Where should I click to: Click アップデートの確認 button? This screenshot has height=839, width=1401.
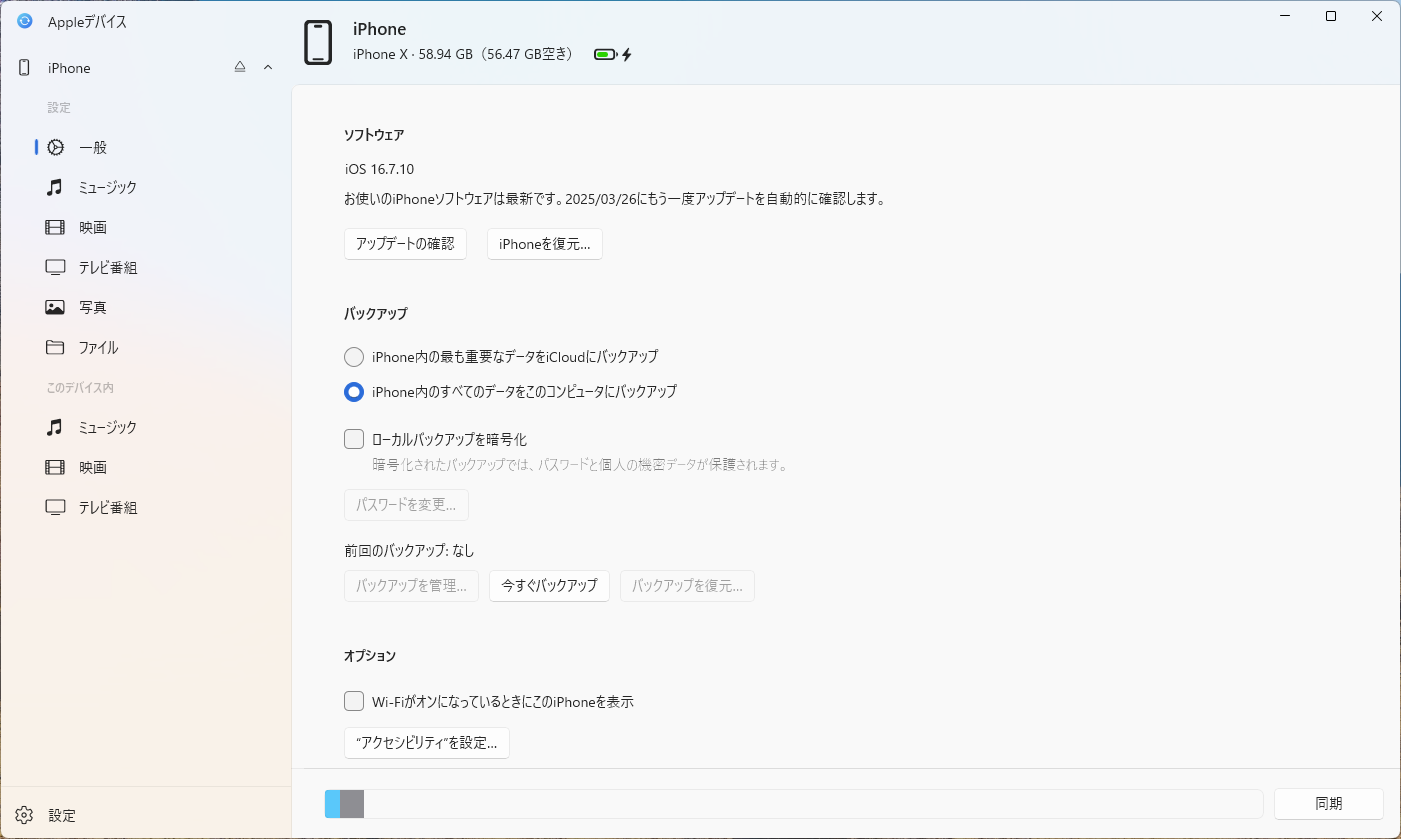pos(405,243)
